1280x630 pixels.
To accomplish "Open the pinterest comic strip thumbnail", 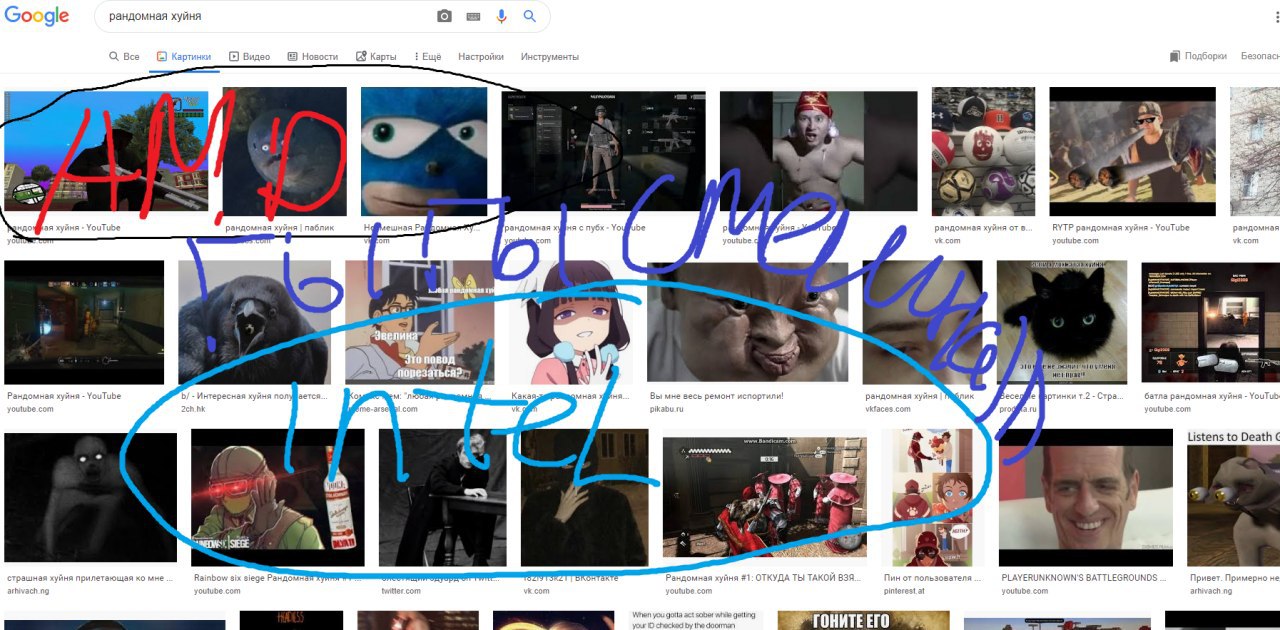I will 933,498.
